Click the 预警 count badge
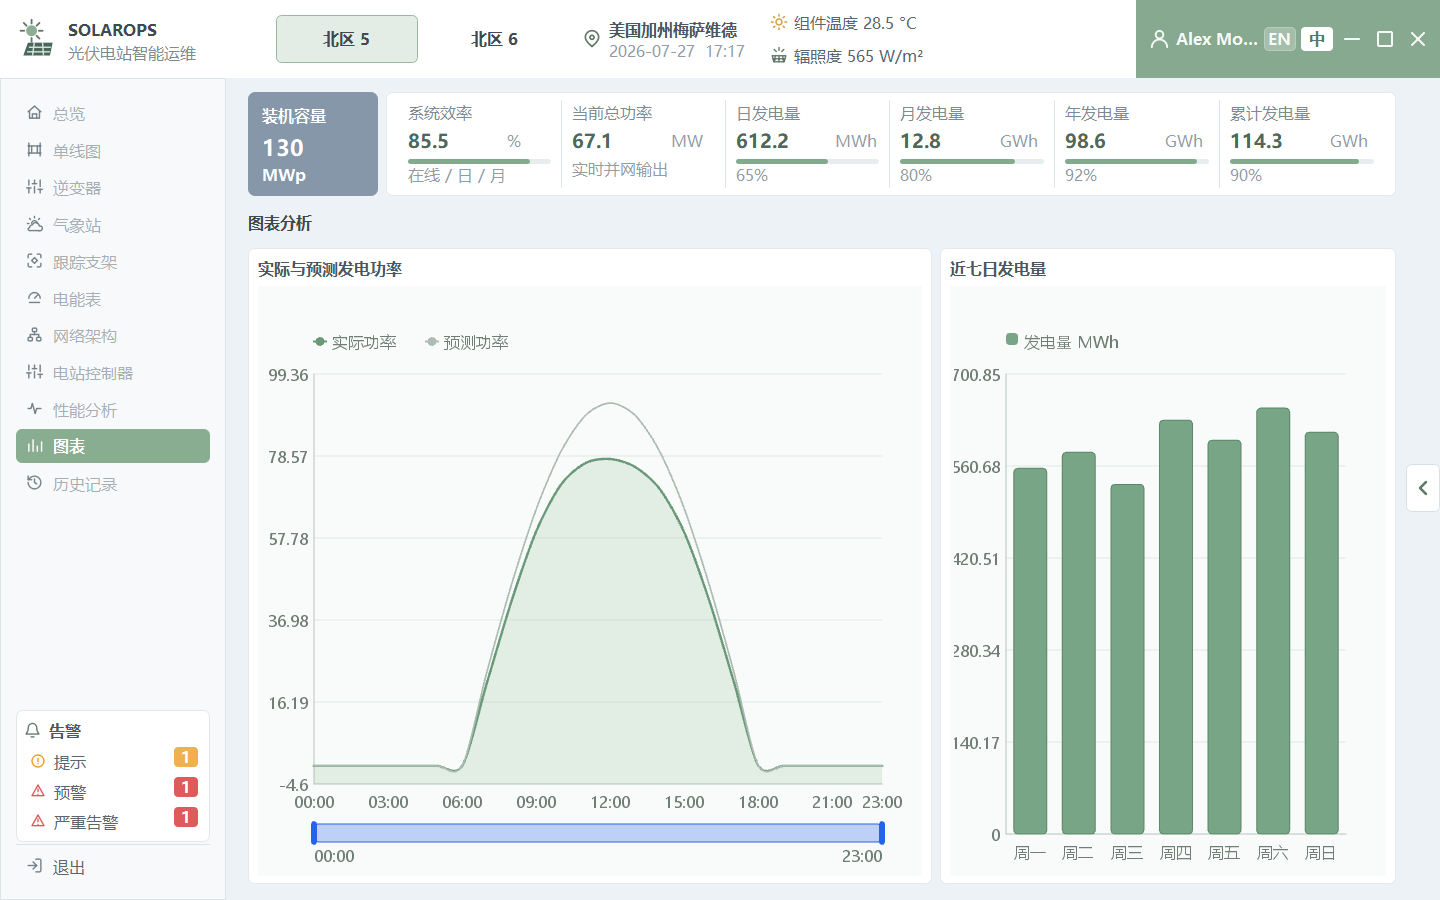 click(x=185, y=787)
